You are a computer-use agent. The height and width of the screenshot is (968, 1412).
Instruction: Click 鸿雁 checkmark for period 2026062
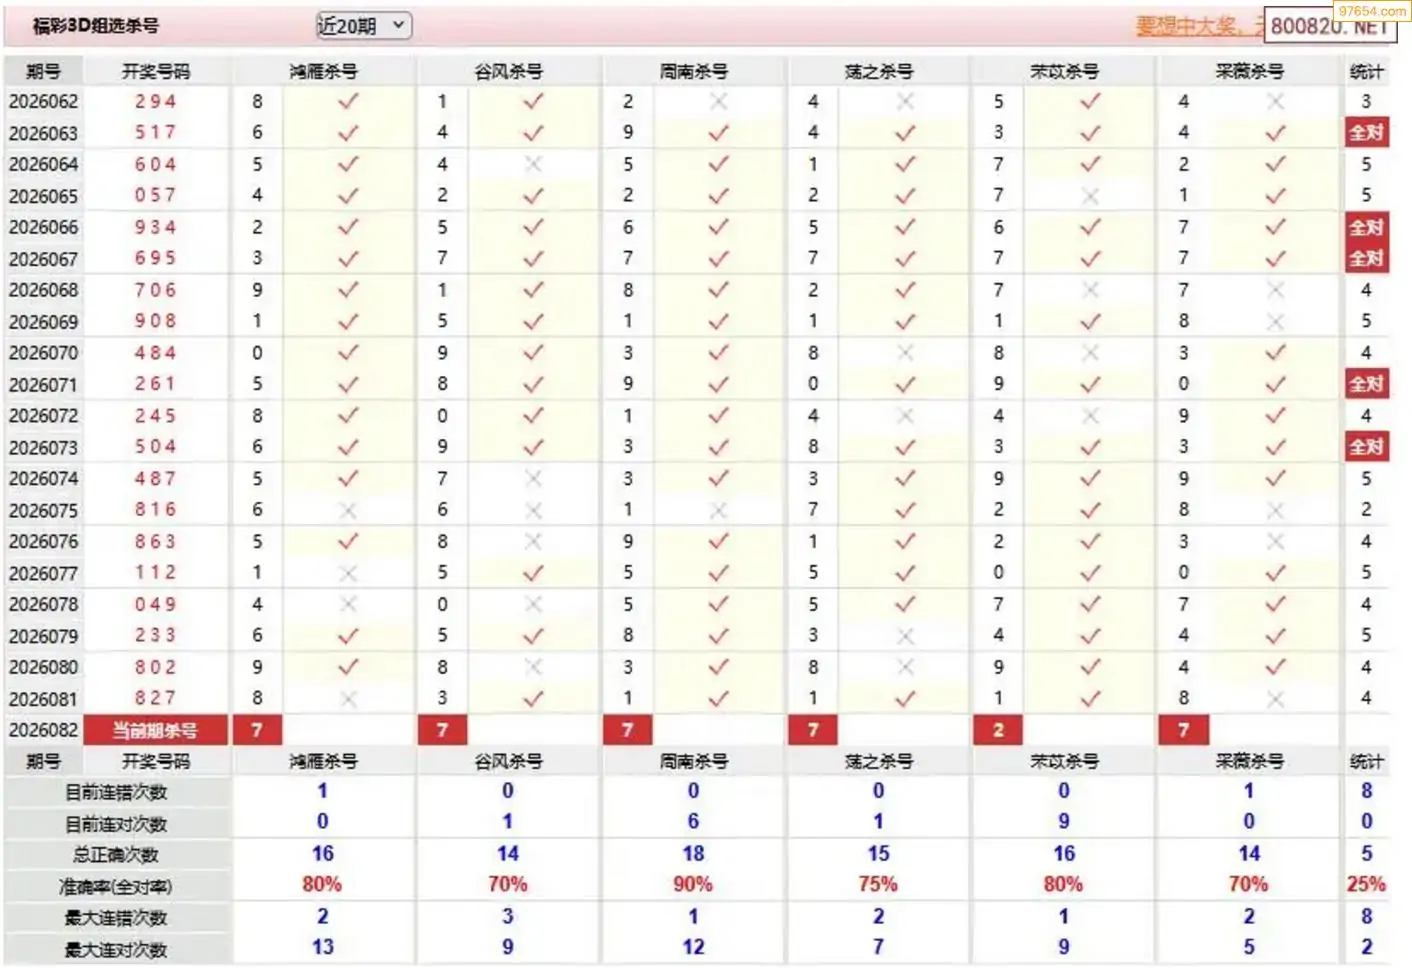point(347,101)
